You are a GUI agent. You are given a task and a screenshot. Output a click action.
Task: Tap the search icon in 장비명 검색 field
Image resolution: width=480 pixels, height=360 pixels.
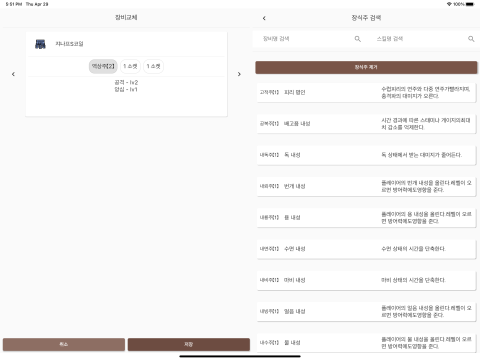358,39
